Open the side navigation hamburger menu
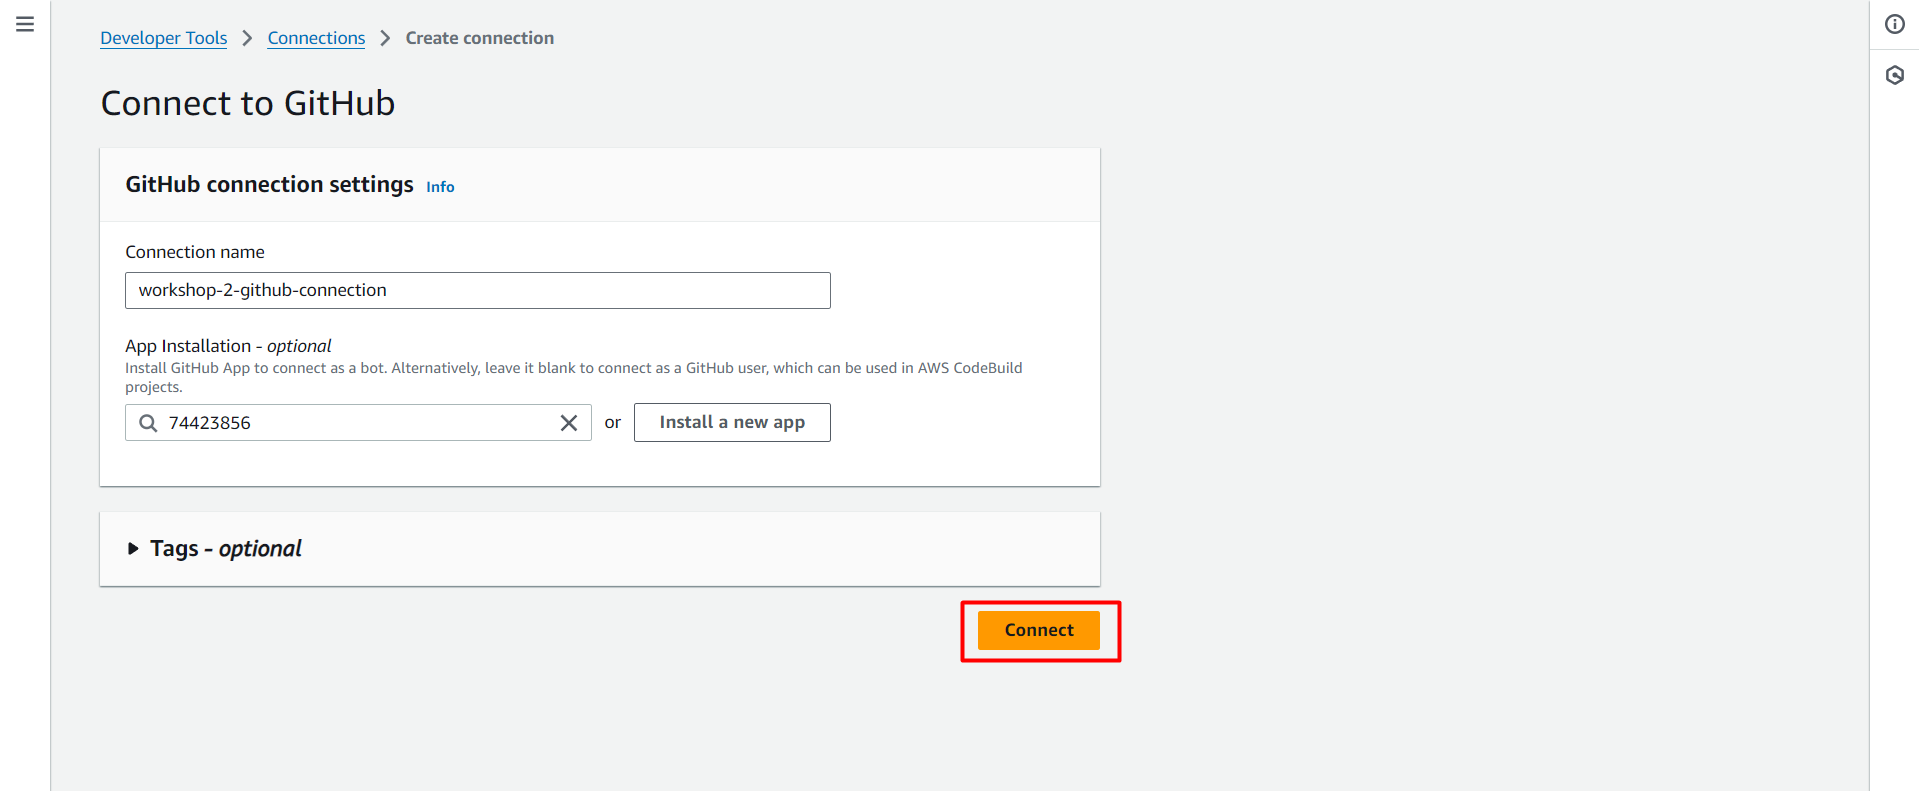 (25, 24)
